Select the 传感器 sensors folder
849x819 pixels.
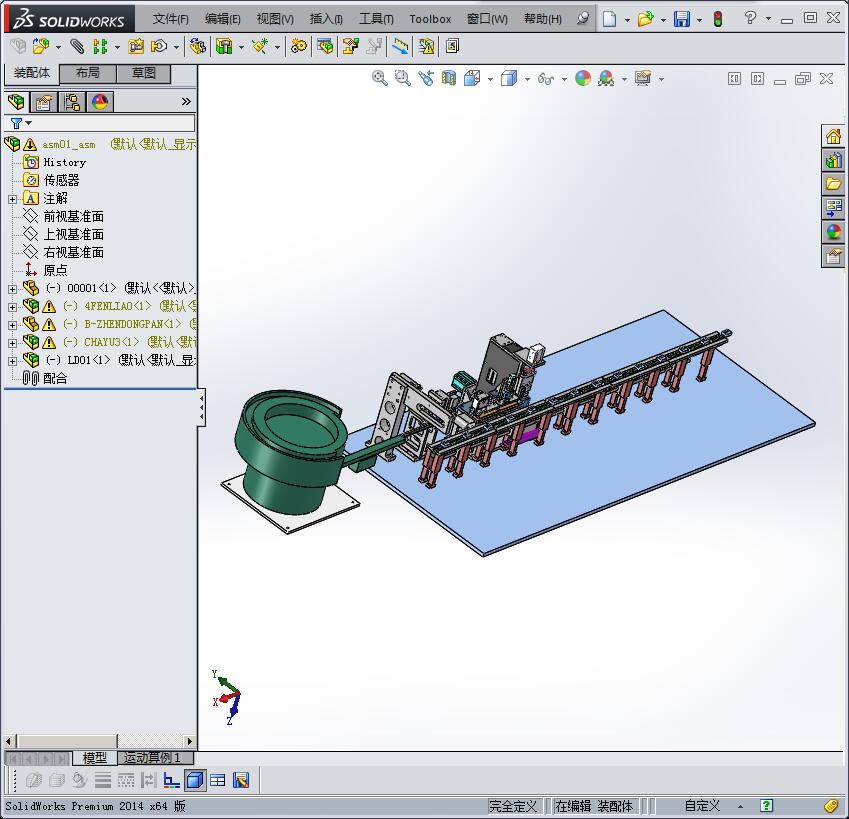[x=61, y=180]
